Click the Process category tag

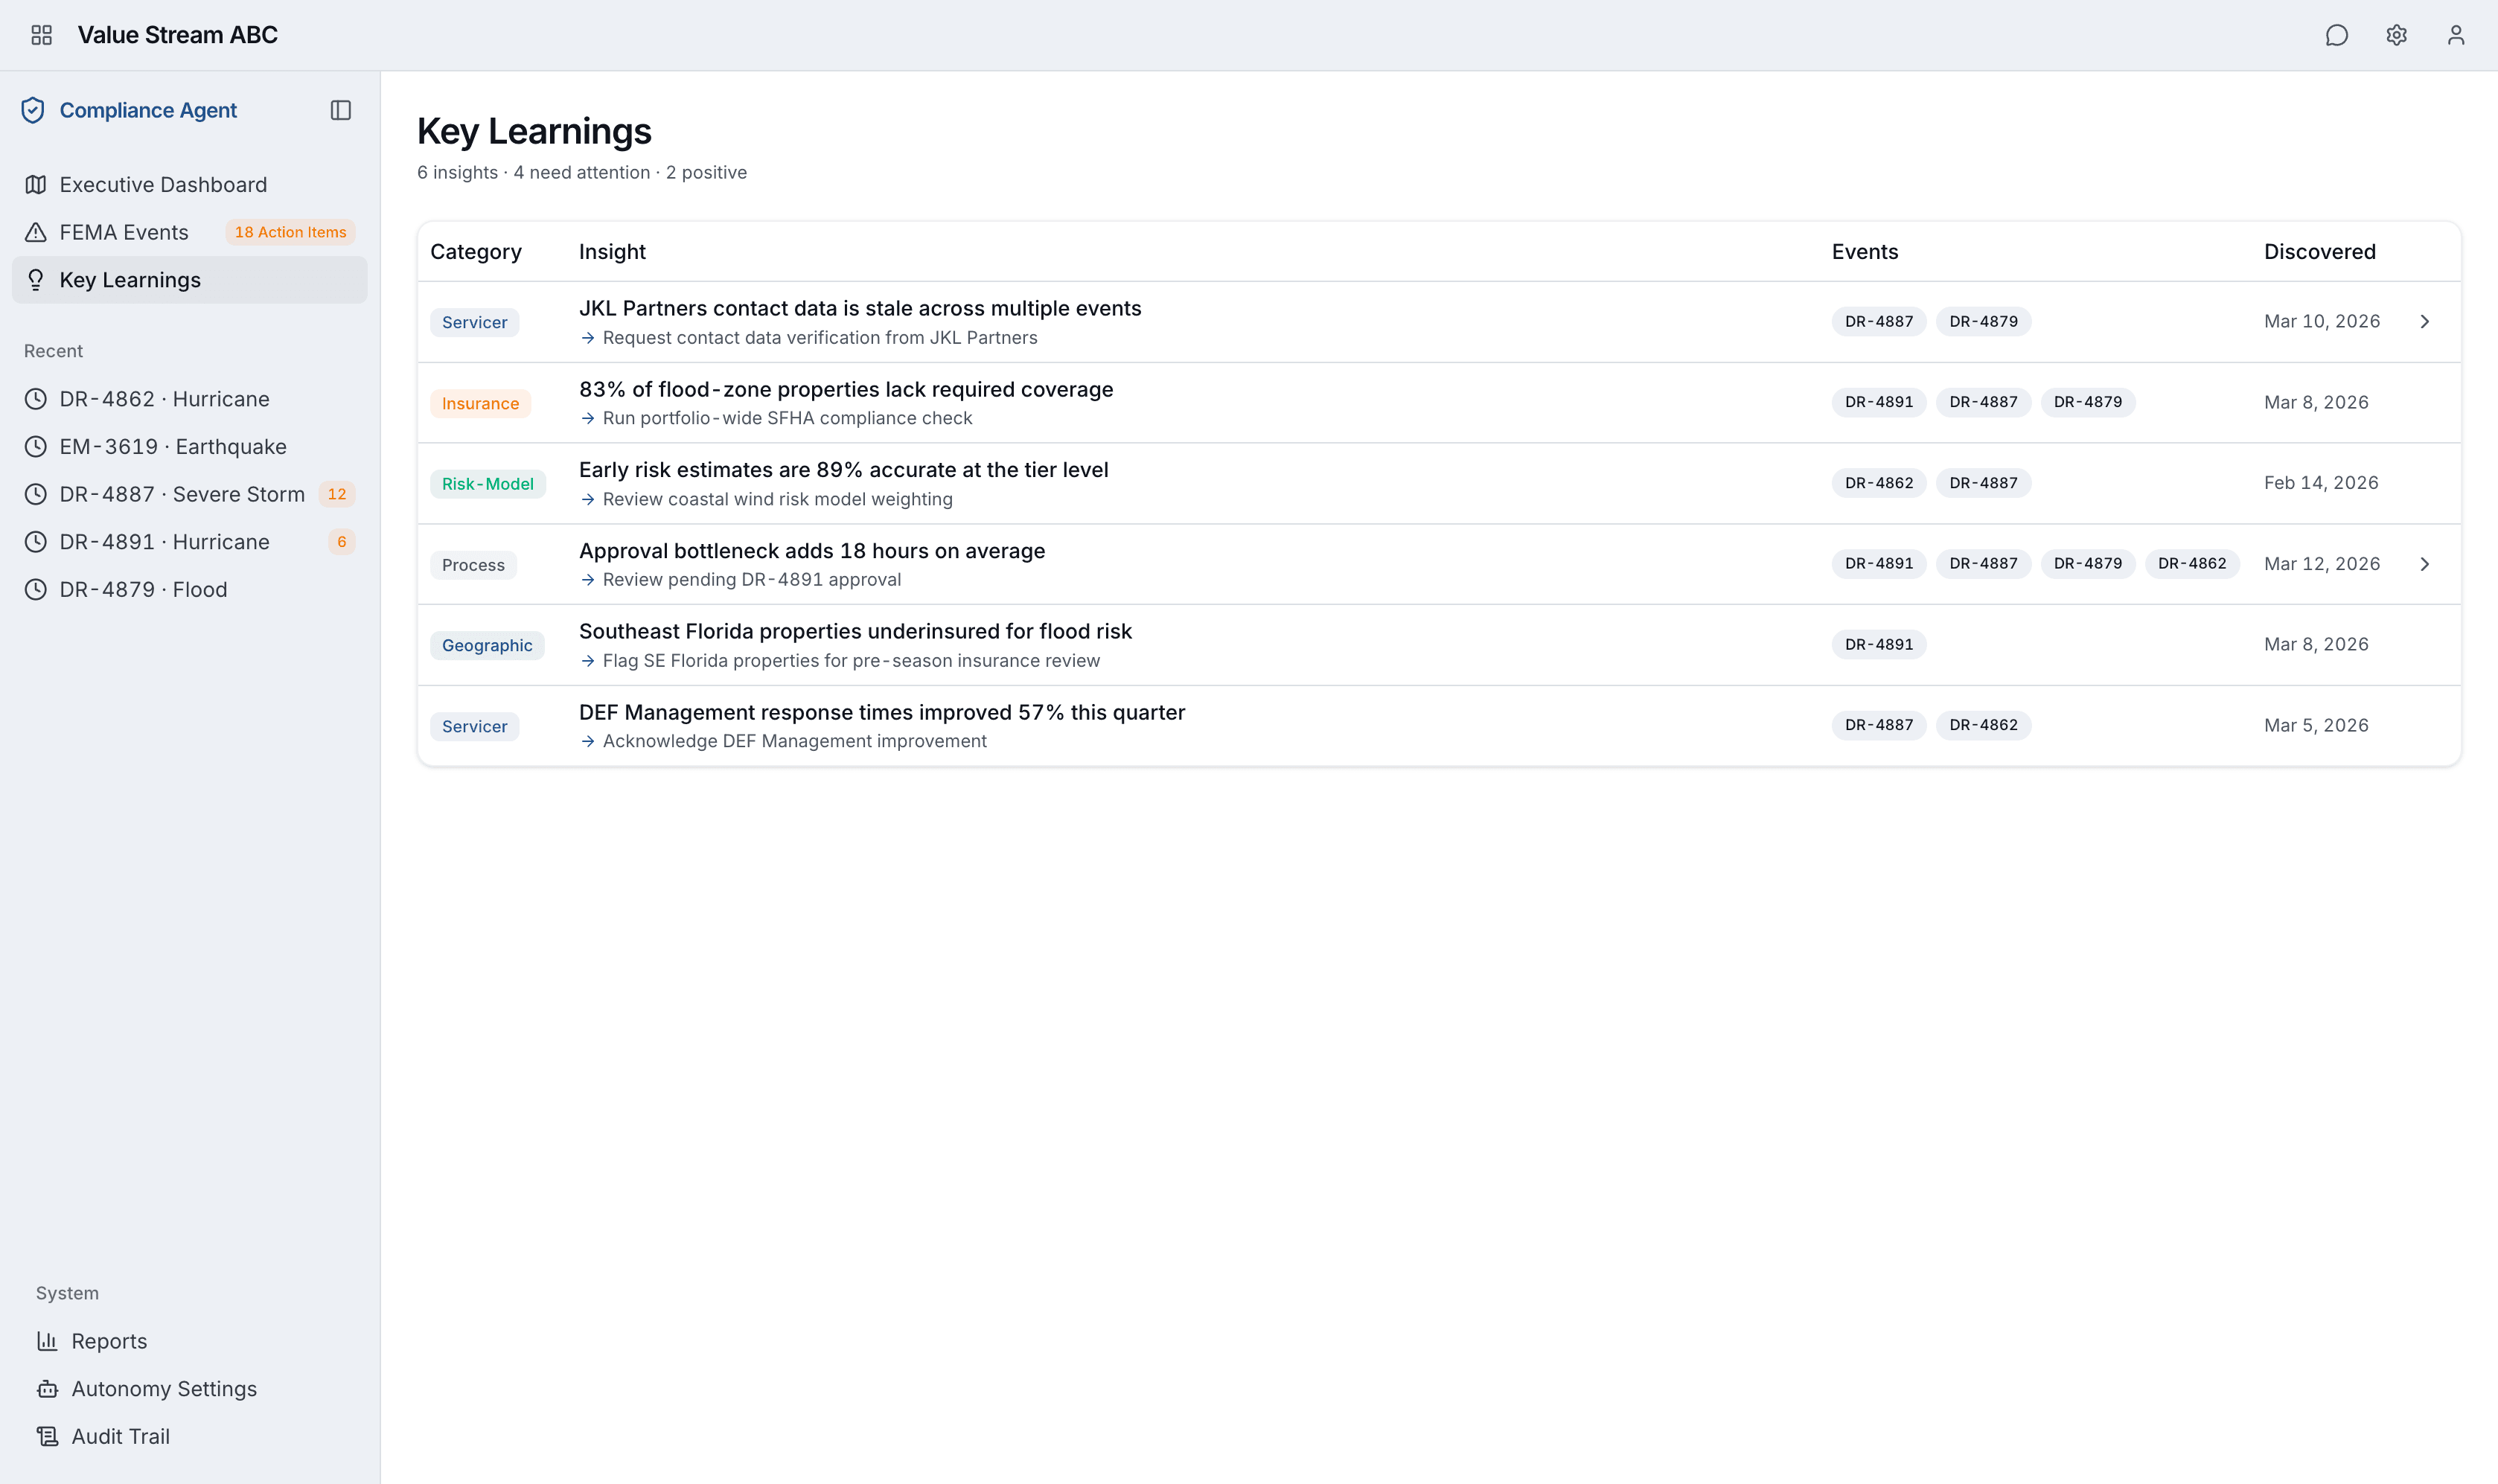(x=474, y=565)
